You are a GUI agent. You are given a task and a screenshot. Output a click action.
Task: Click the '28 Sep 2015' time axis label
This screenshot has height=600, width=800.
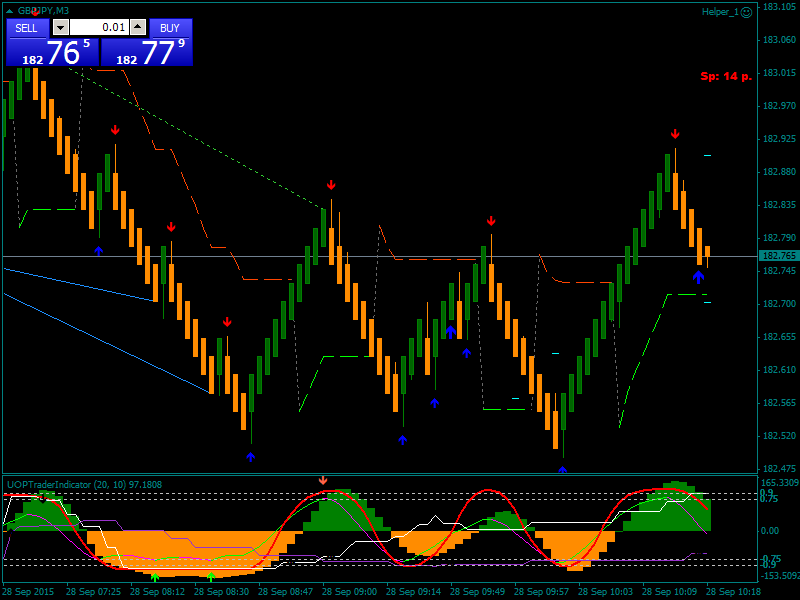(x=29, y=592)
